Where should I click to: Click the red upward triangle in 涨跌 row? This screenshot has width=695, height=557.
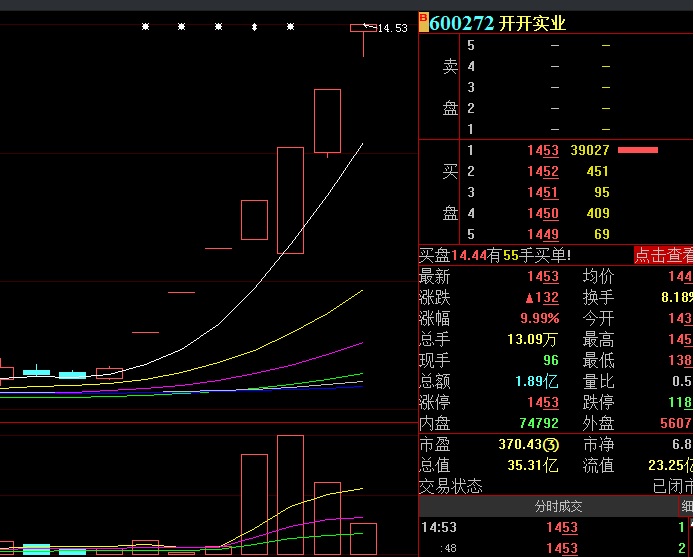coord(530,297)
